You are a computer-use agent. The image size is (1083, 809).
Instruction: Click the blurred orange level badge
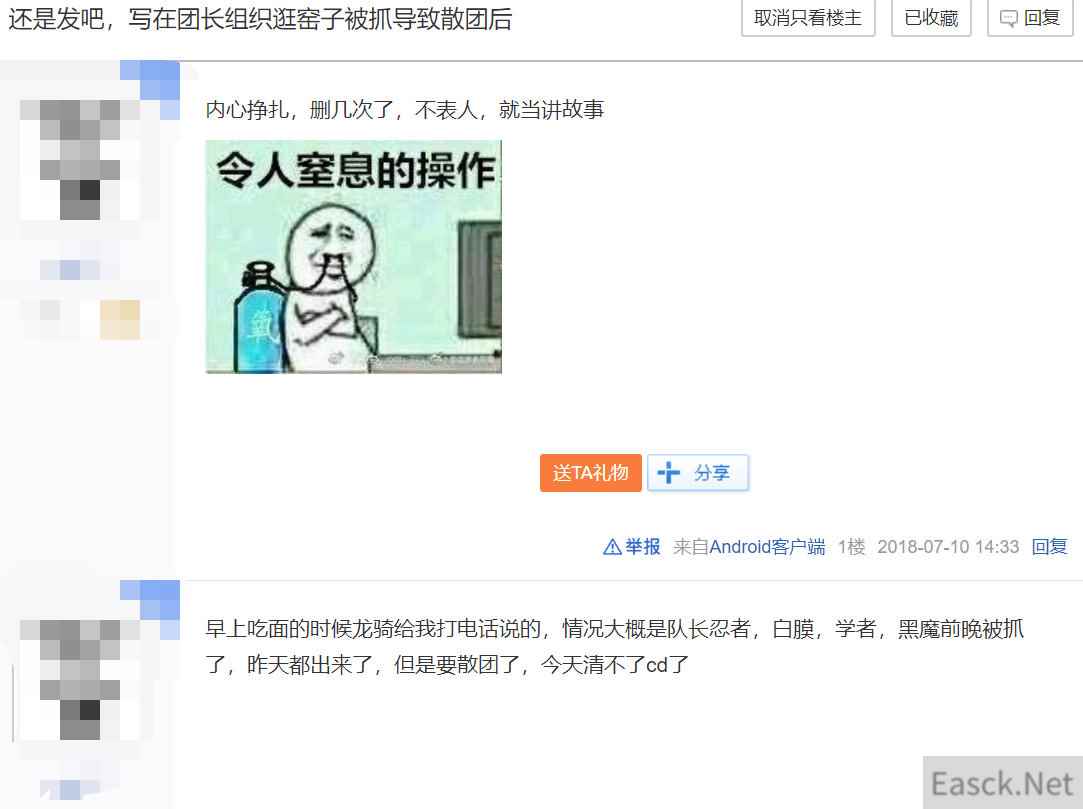pyautogui.click(x=120, y=319)
